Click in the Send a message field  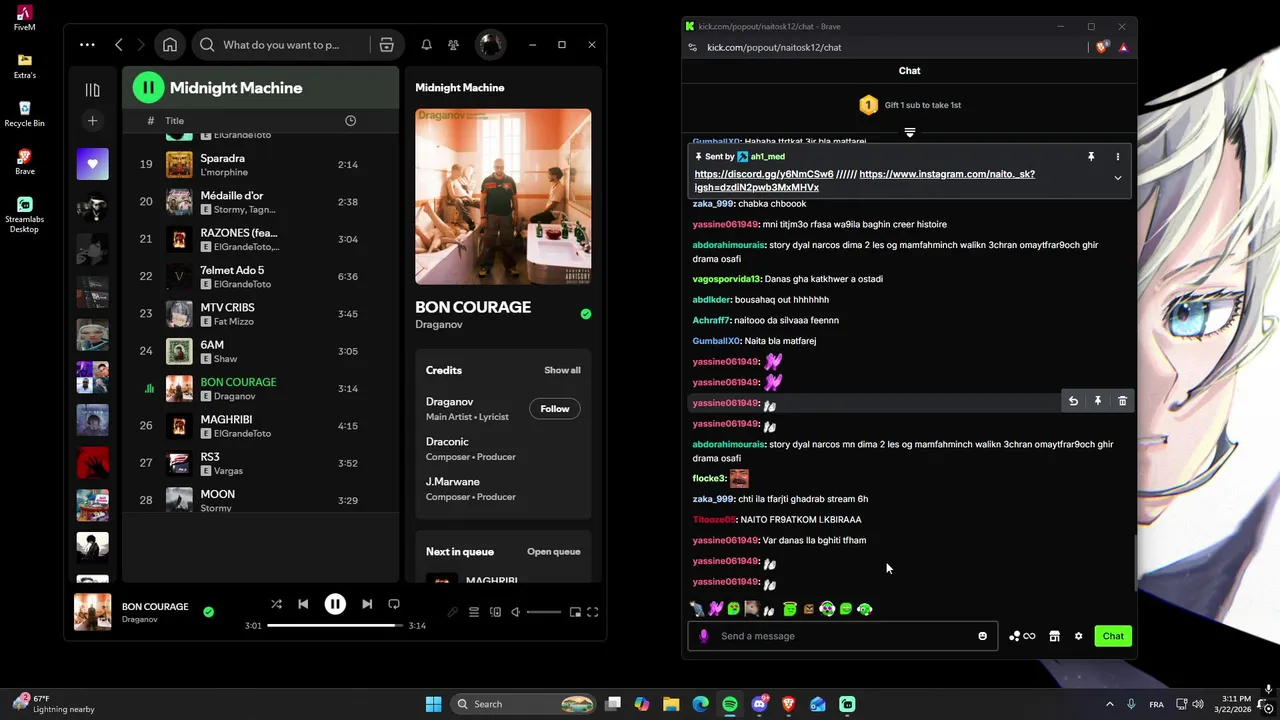845,636
